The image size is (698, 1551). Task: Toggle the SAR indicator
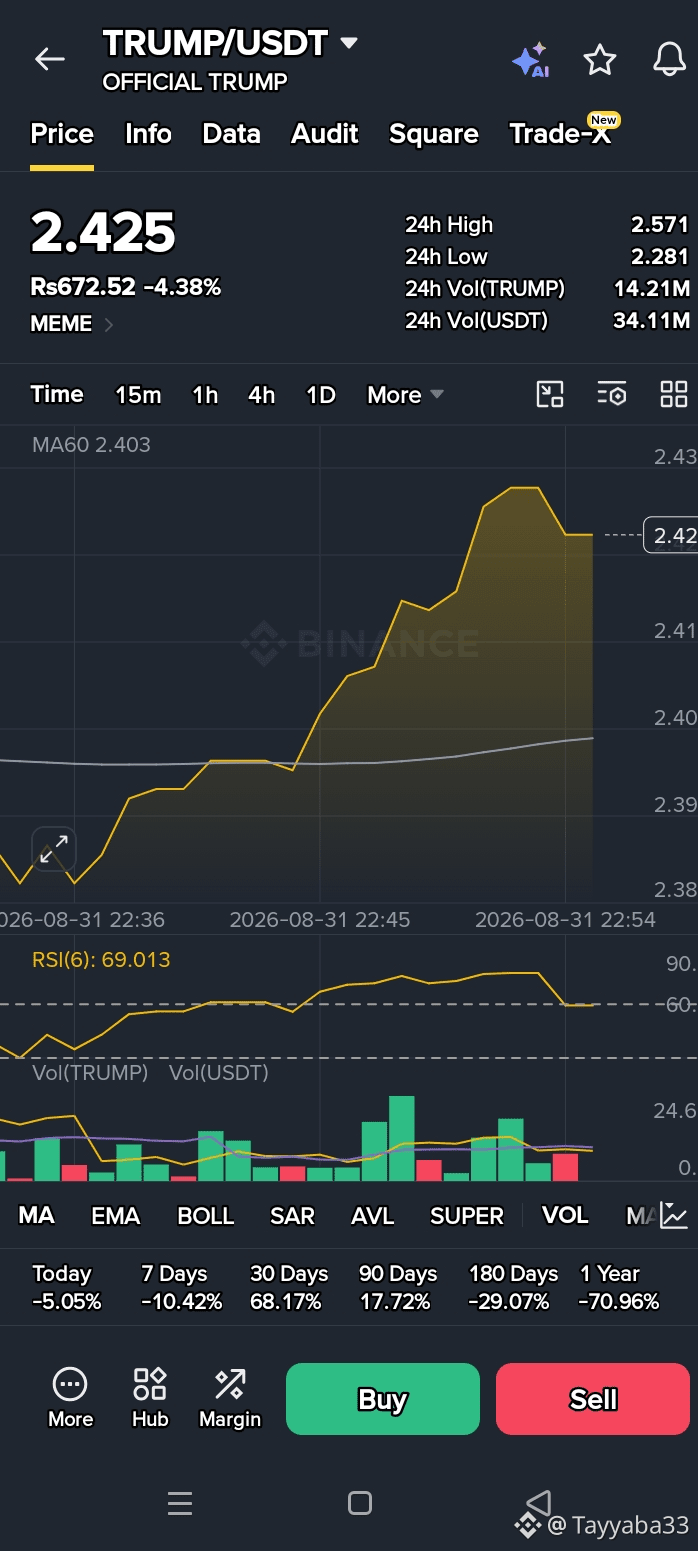point(293,1216)
